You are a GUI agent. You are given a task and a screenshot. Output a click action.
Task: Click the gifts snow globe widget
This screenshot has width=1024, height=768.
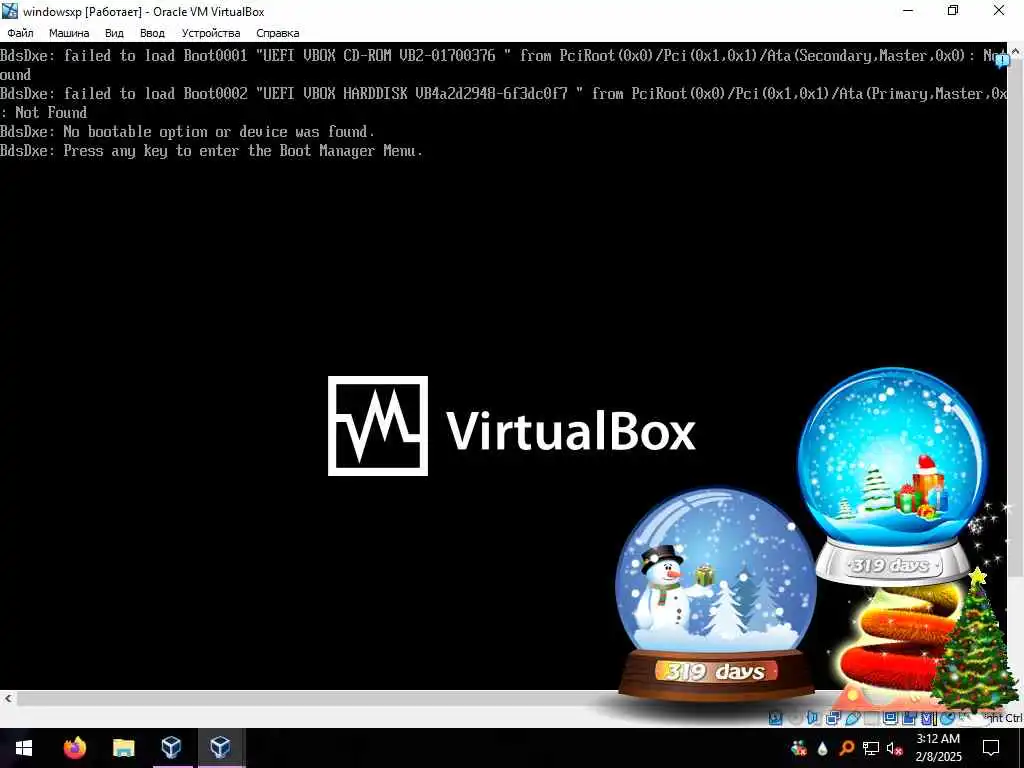pos(892,475)
